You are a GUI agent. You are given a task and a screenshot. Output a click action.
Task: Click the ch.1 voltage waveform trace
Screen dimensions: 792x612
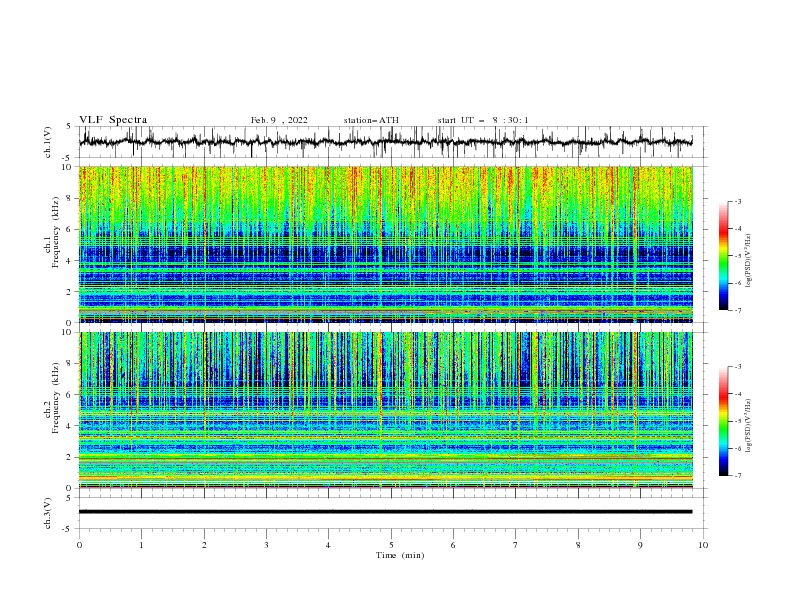click(x=385, y=142)
